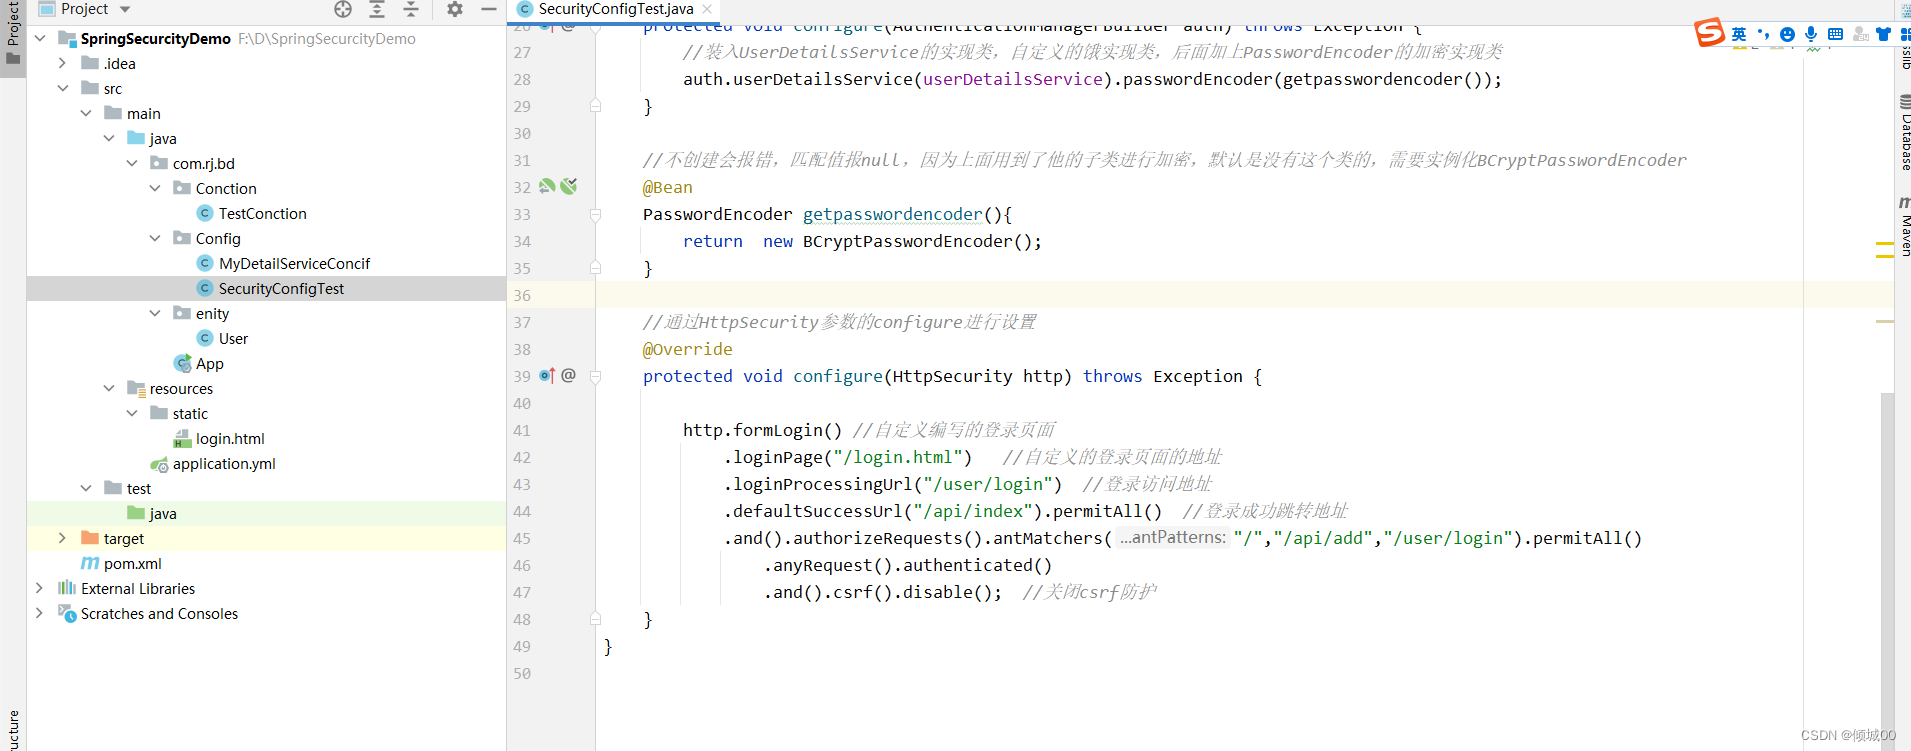Viewport: 1911px width, 751px height.
Task: Open application.yml file
Action: (x=224, y=464)
